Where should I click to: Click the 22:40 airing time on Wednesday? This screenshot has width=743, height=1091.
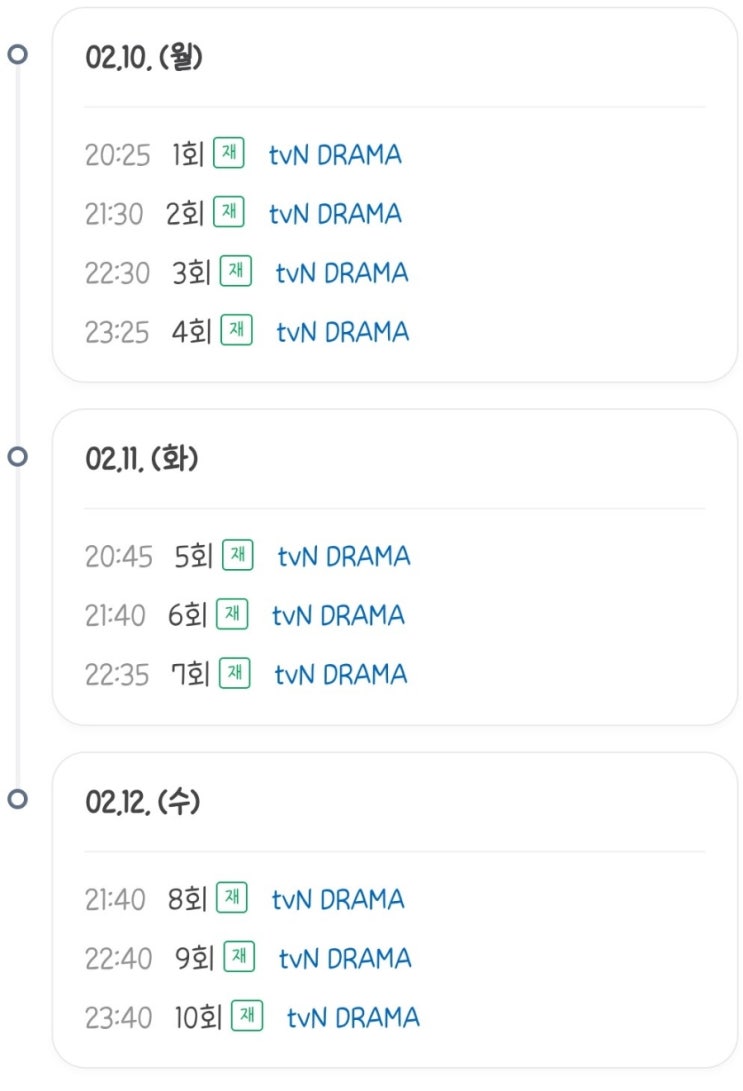(x=118, y=959)
